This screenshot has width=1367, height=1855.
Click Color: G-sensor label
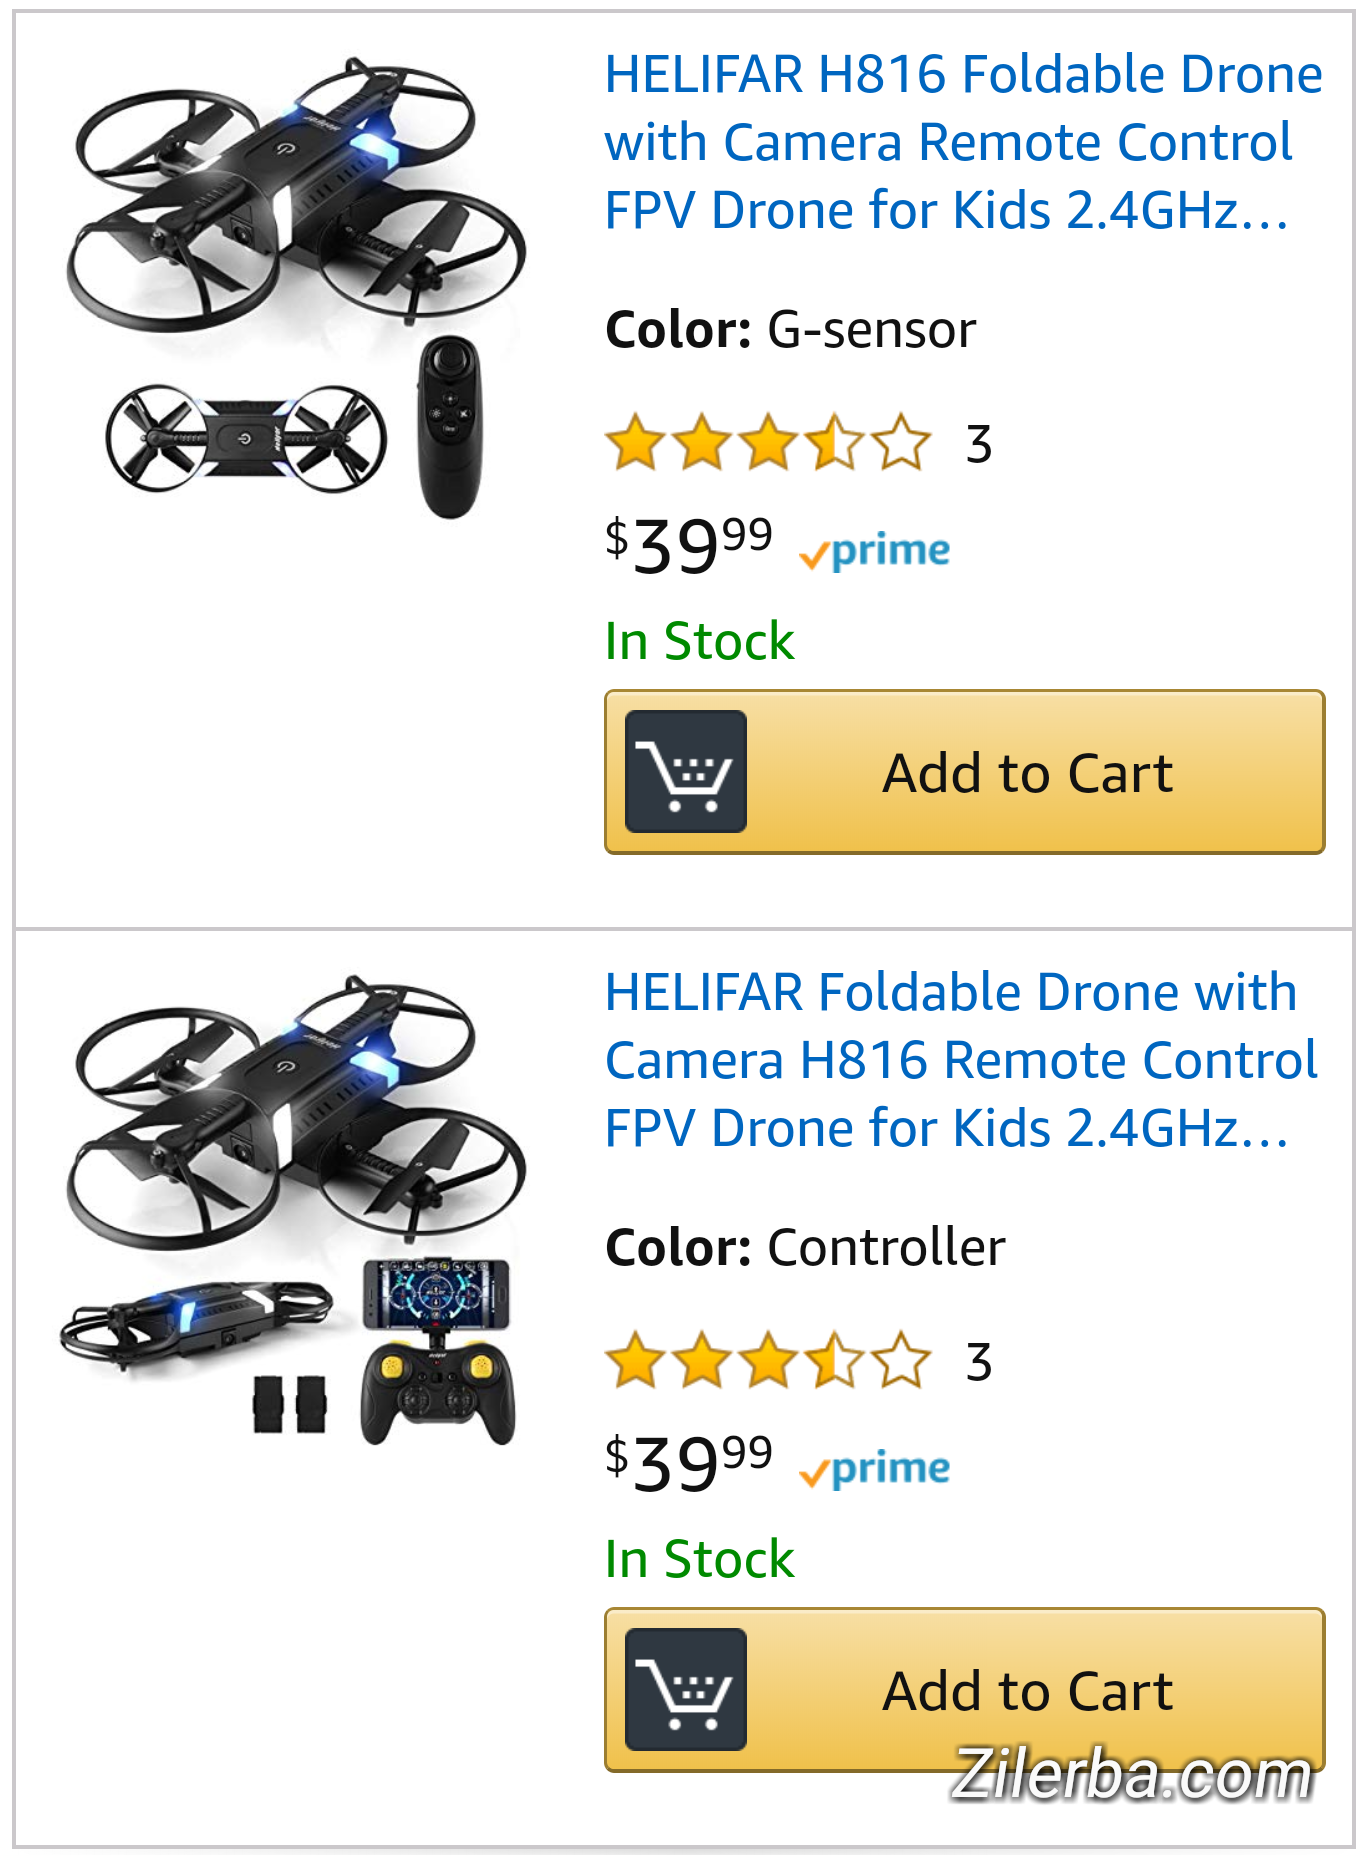(790, 330)
